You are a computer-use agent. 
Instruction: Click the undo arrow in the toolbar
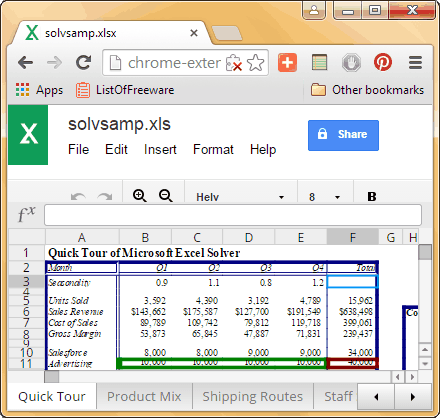click(x=78, y=197)
